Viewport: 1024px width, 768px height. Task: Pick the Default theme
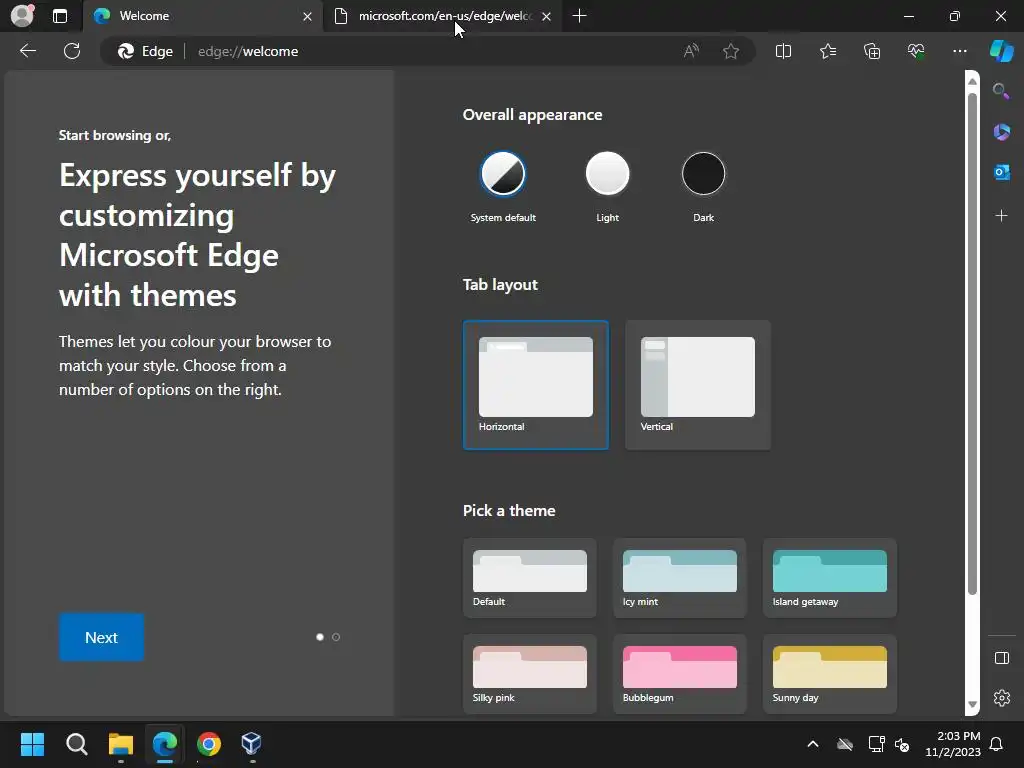tap(530, 578)
